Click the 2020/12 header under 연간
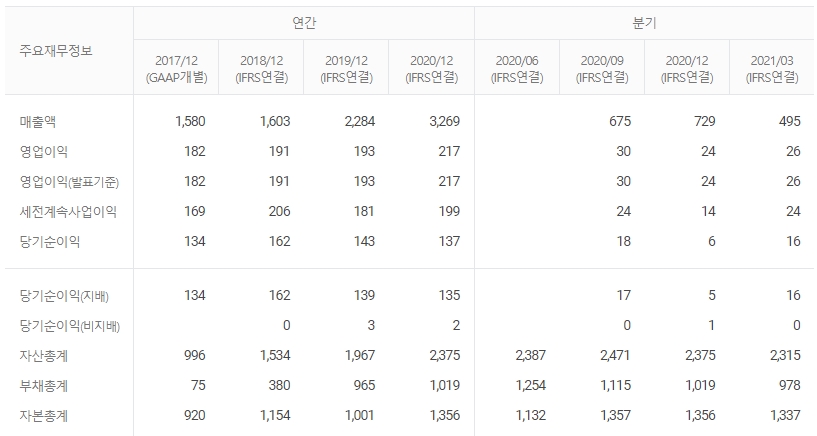The image size is (817, 436). (x=431, y=69)
